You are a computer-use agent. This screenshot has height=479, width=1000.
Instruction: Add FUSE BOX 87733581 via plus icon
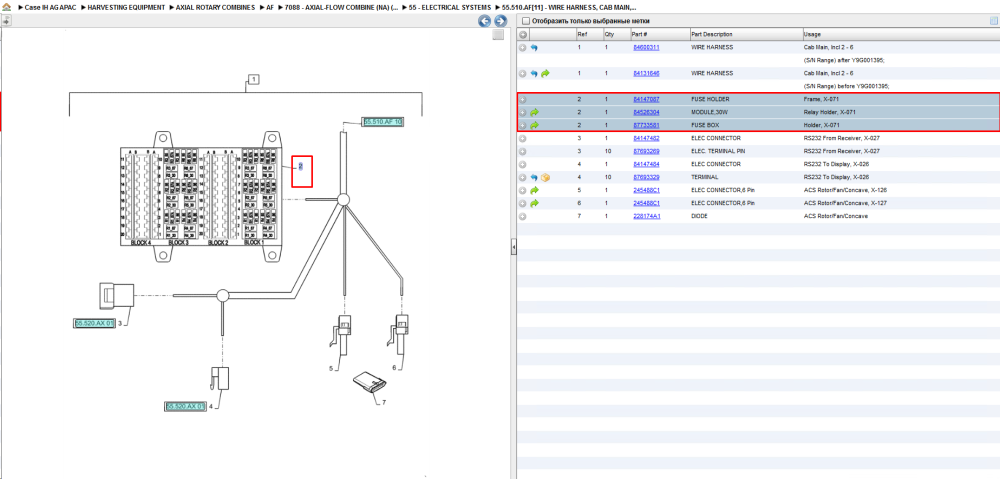click(x=523, y=125)
